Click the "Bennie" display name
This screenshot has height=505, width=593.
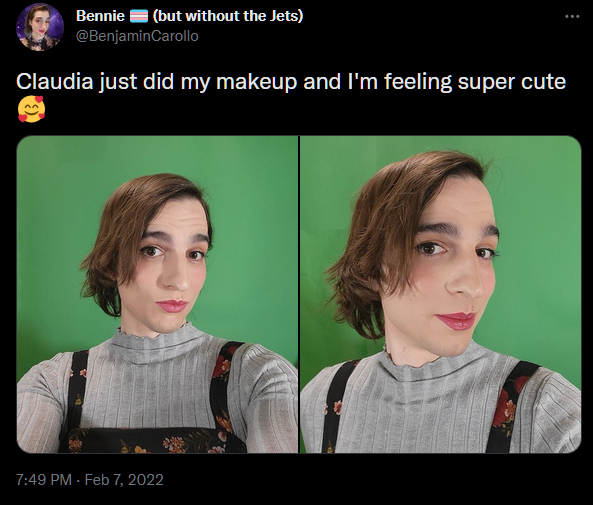pyautogui.click(x=100, y=16)
